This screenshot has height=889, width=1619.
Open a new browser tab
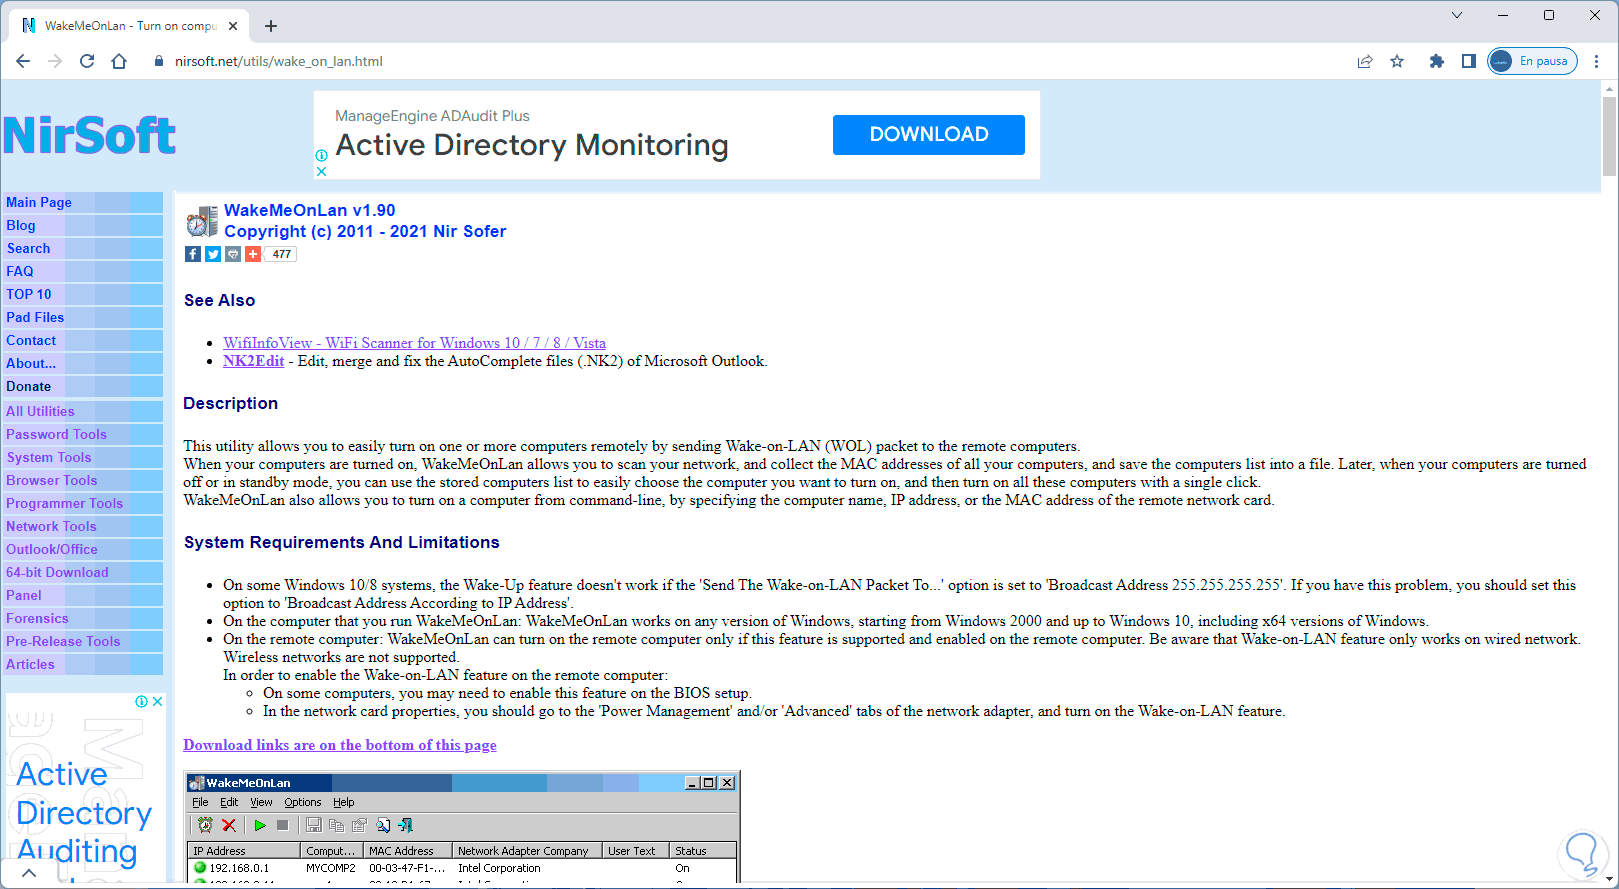[x=271, y=26]
